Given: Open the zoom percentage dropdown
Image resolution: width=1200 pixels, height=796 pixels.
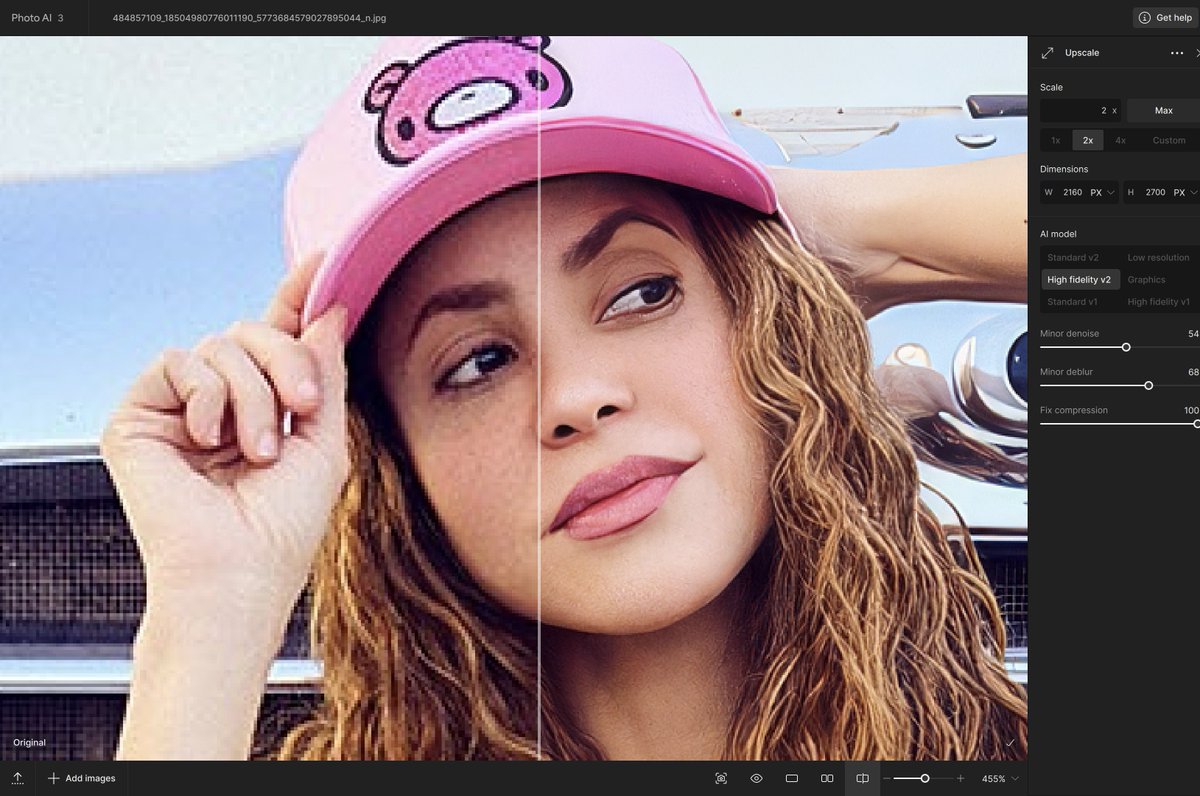Looking at the screenshot, I should coord(1000,778).
